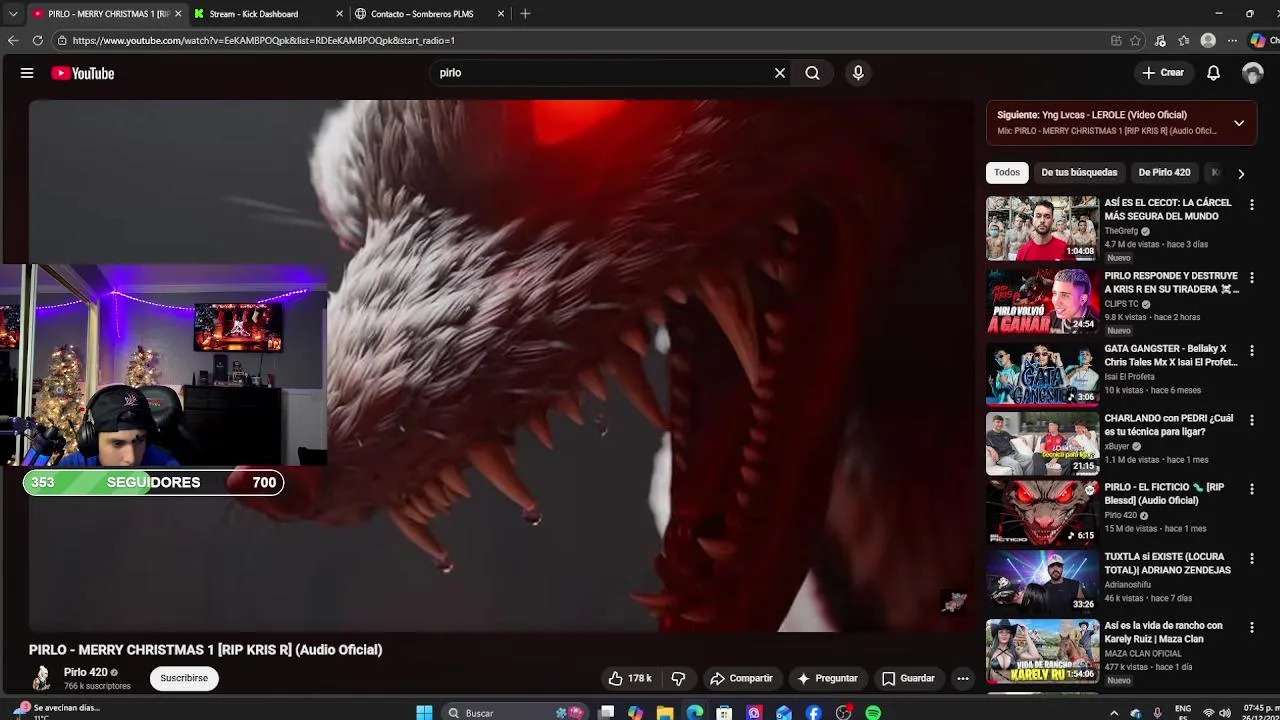Open the Preguntar AI button
1280x720 pixels.
pyautogui.click(x=827, y=678)
